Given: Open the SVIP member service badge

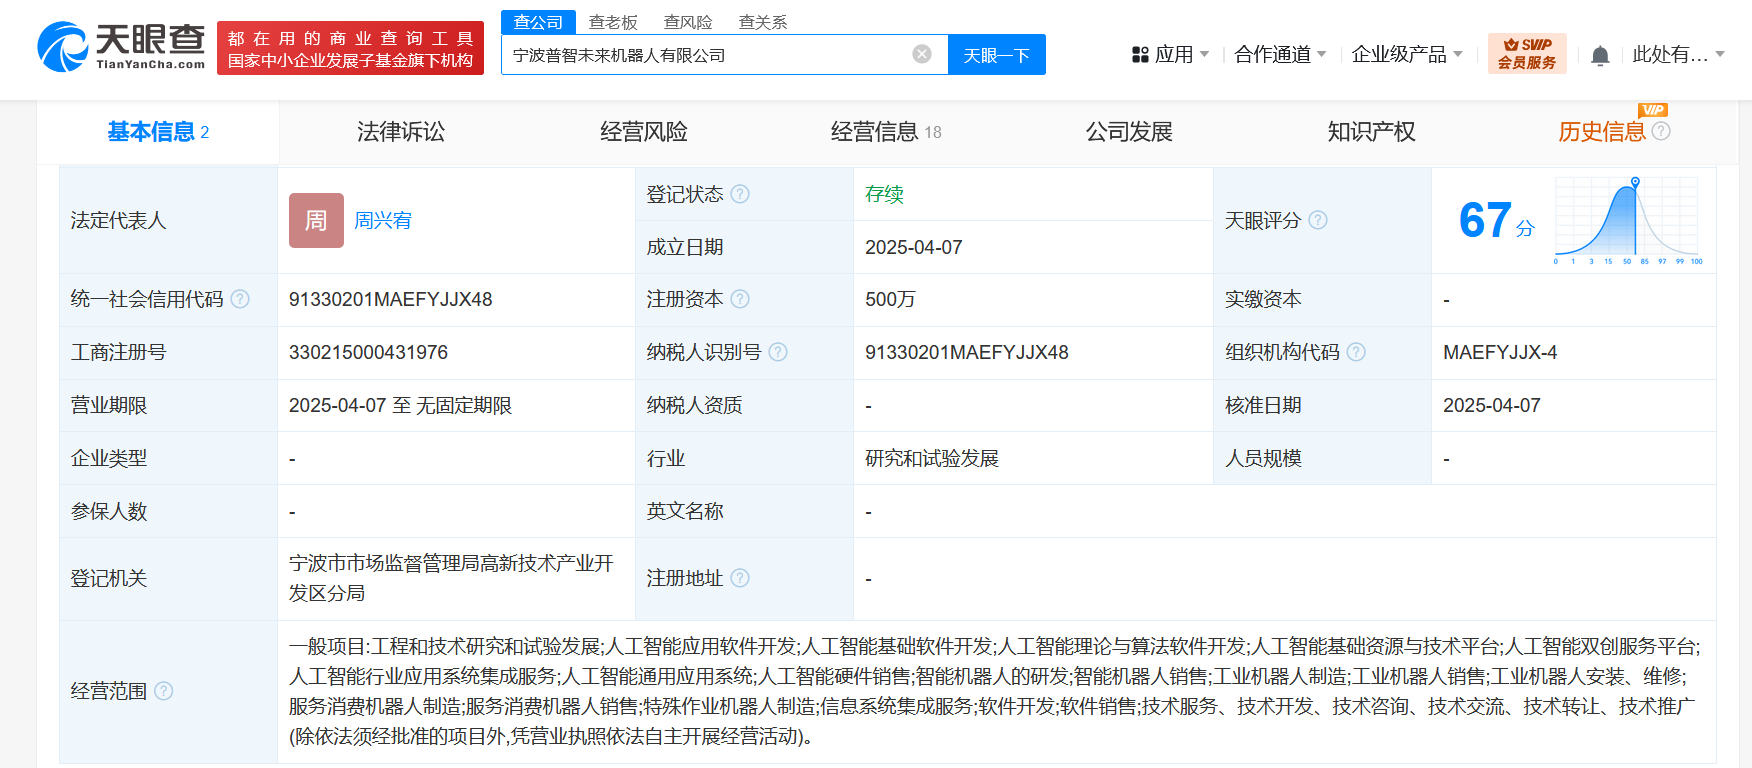Looking at the screenshot, I should tap(1526, 54).
